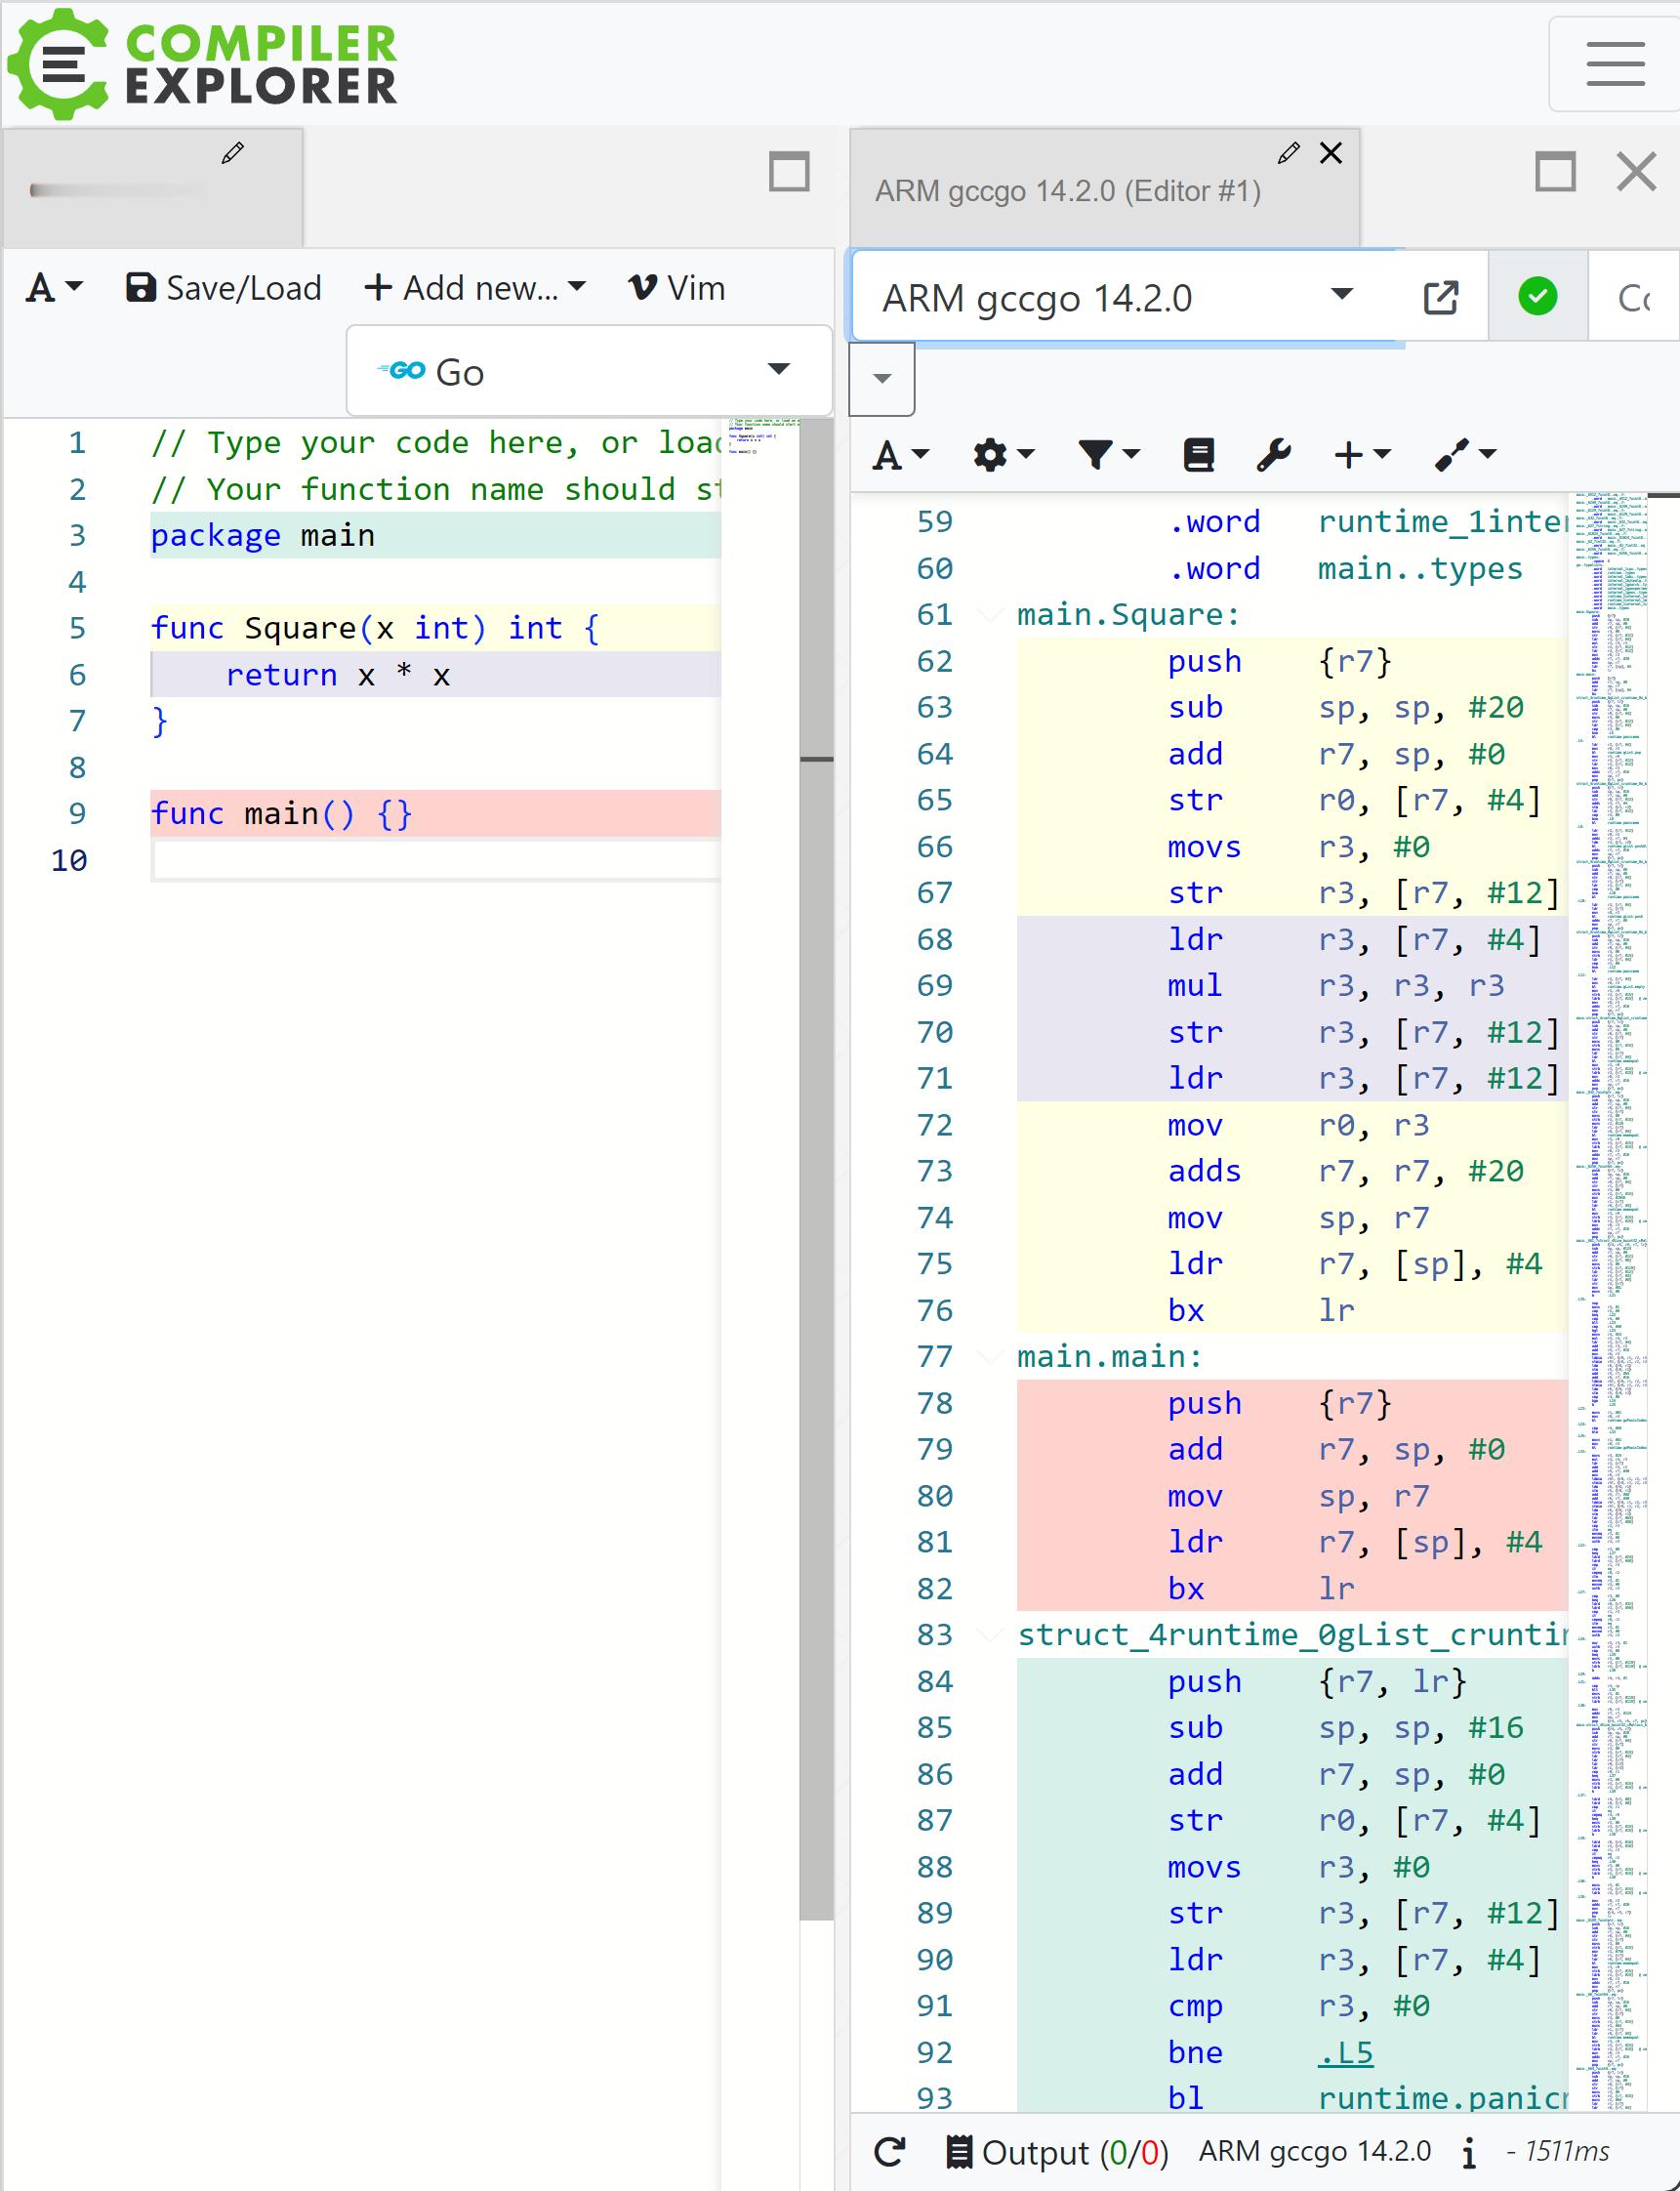Open compiler pane font size menu
This screenshot has width=1680, height=2191.
point(901,455)
